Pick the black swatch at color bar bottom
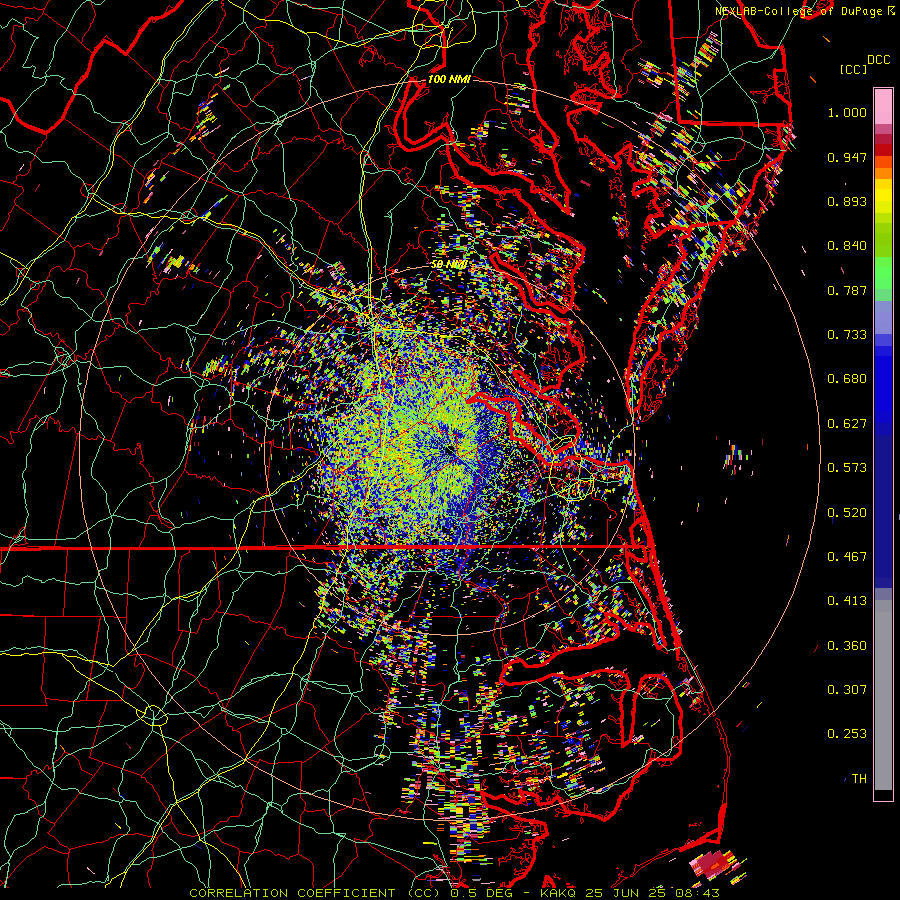 tap(883, 795)
